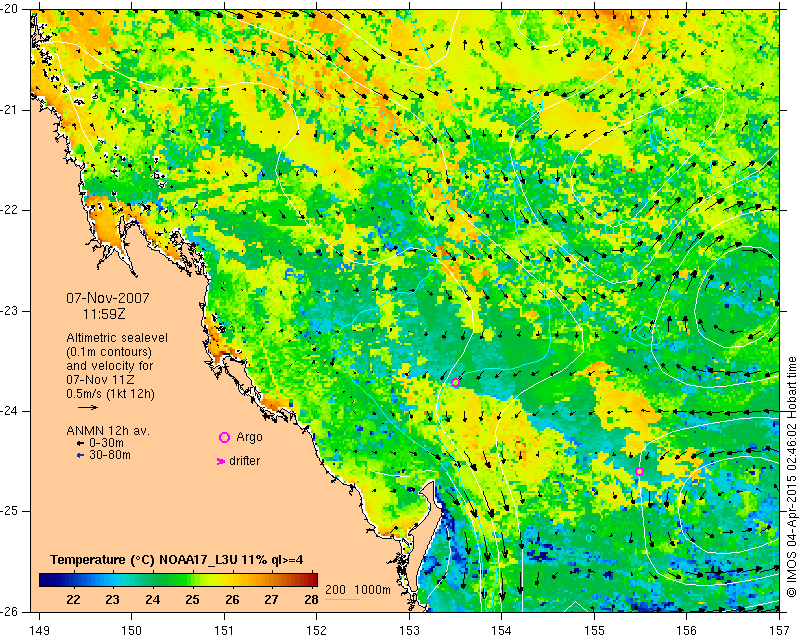Click the "200" bathymetry depth label
Viewport: 800px width, 640px height.
click(335, 590)
